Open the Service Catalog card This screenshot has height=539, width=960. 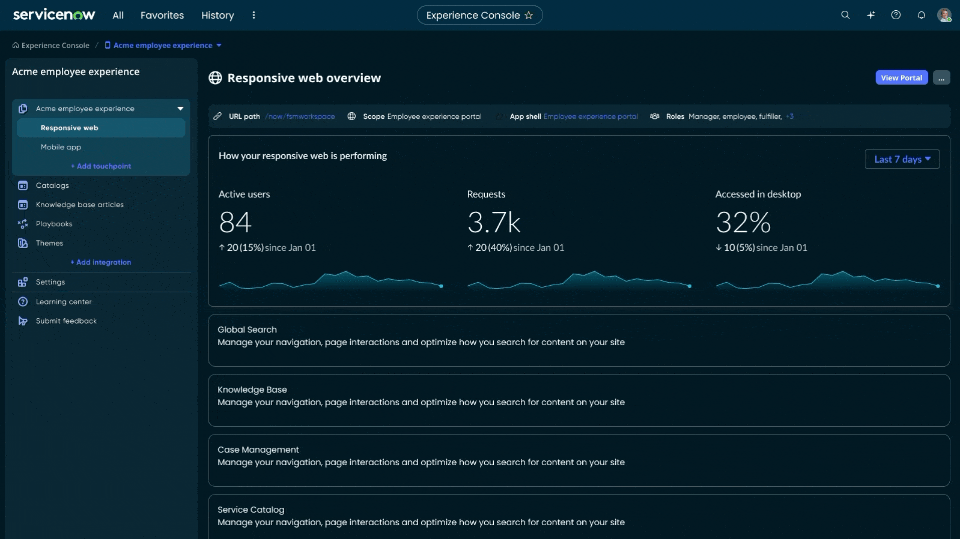pyautogui.click(x=579, y=518)
